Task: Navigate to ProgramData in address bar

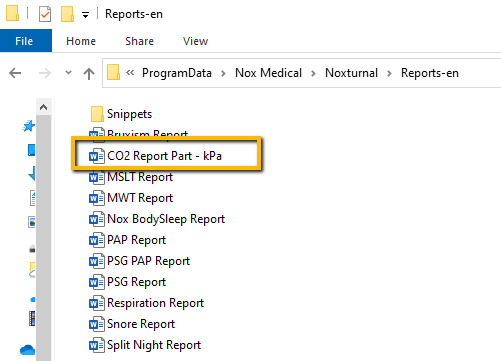Action: point(177,73)
